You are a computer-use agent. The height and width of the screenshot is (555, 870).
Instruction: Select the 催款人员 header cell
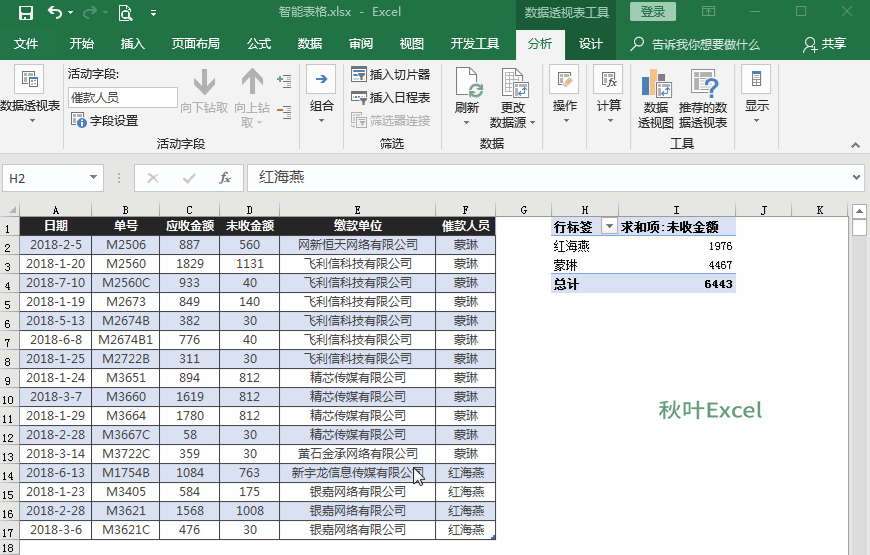pos(466,225)
